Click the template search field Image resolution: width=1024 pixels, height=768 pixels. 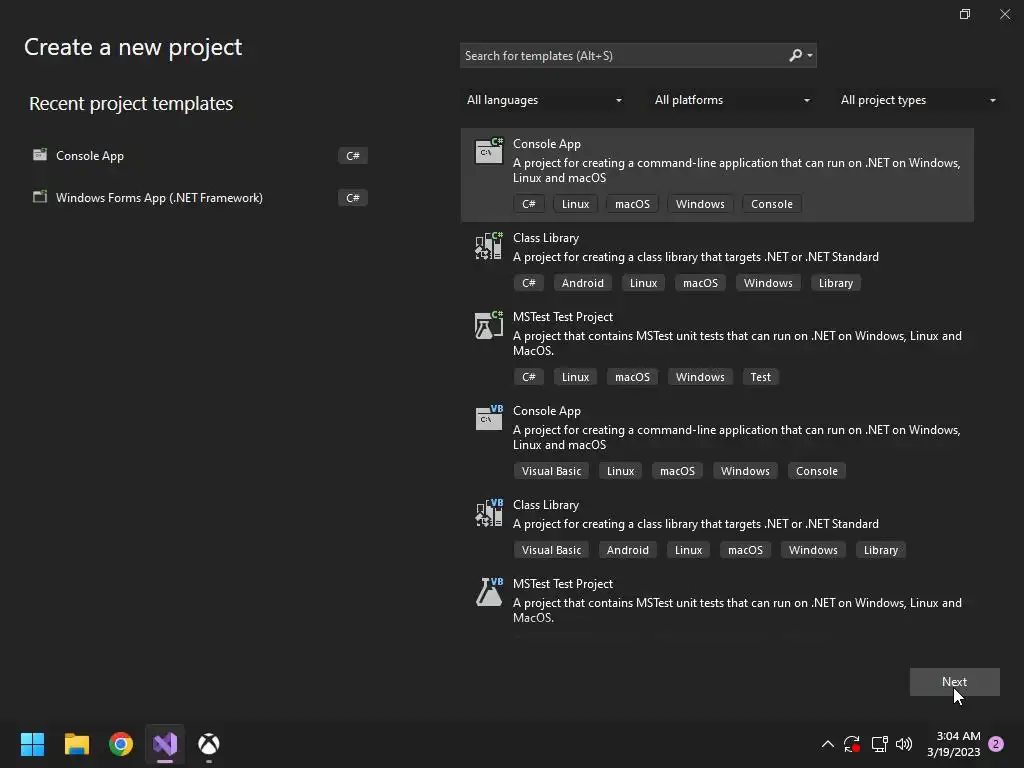click(x=638, y=56)
